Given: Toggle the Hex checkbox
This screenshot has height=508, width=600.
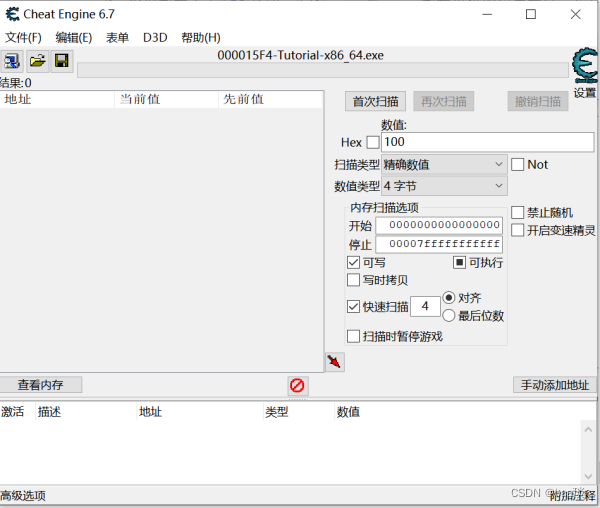Looking at the screenshot, I should tap(373, 142).
